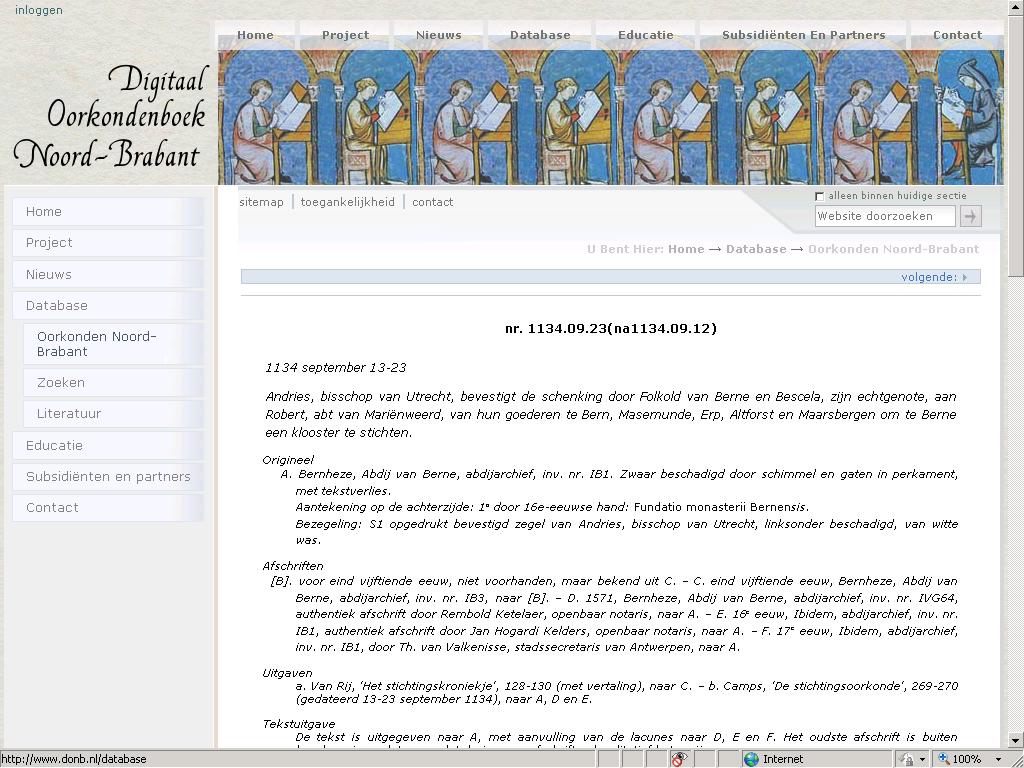Click Home in the breadcrumb trail
The width and height of the screenshot is (1024, 768).
(x=686, y=249)
